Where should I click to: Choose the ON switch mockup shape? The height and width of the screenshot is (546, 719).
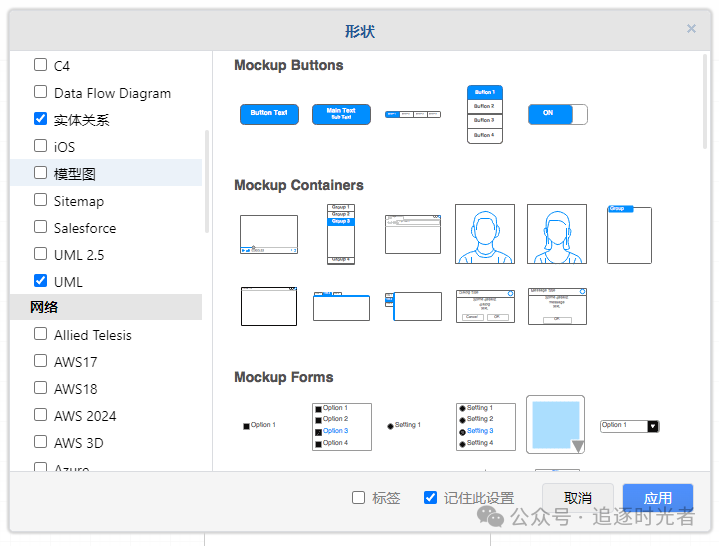tap(557, 114)
